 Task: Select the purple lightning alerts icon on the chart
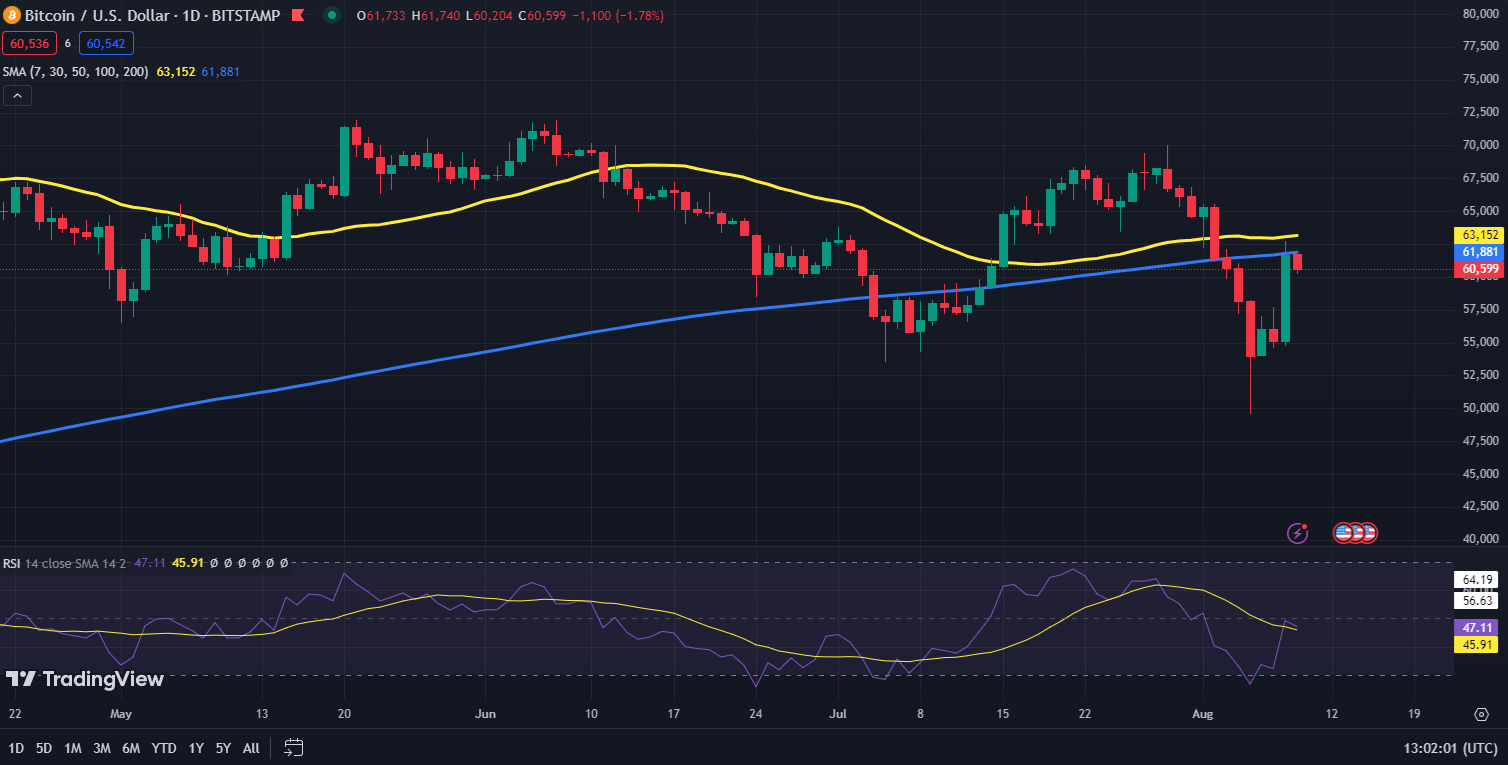(1297, 534)
